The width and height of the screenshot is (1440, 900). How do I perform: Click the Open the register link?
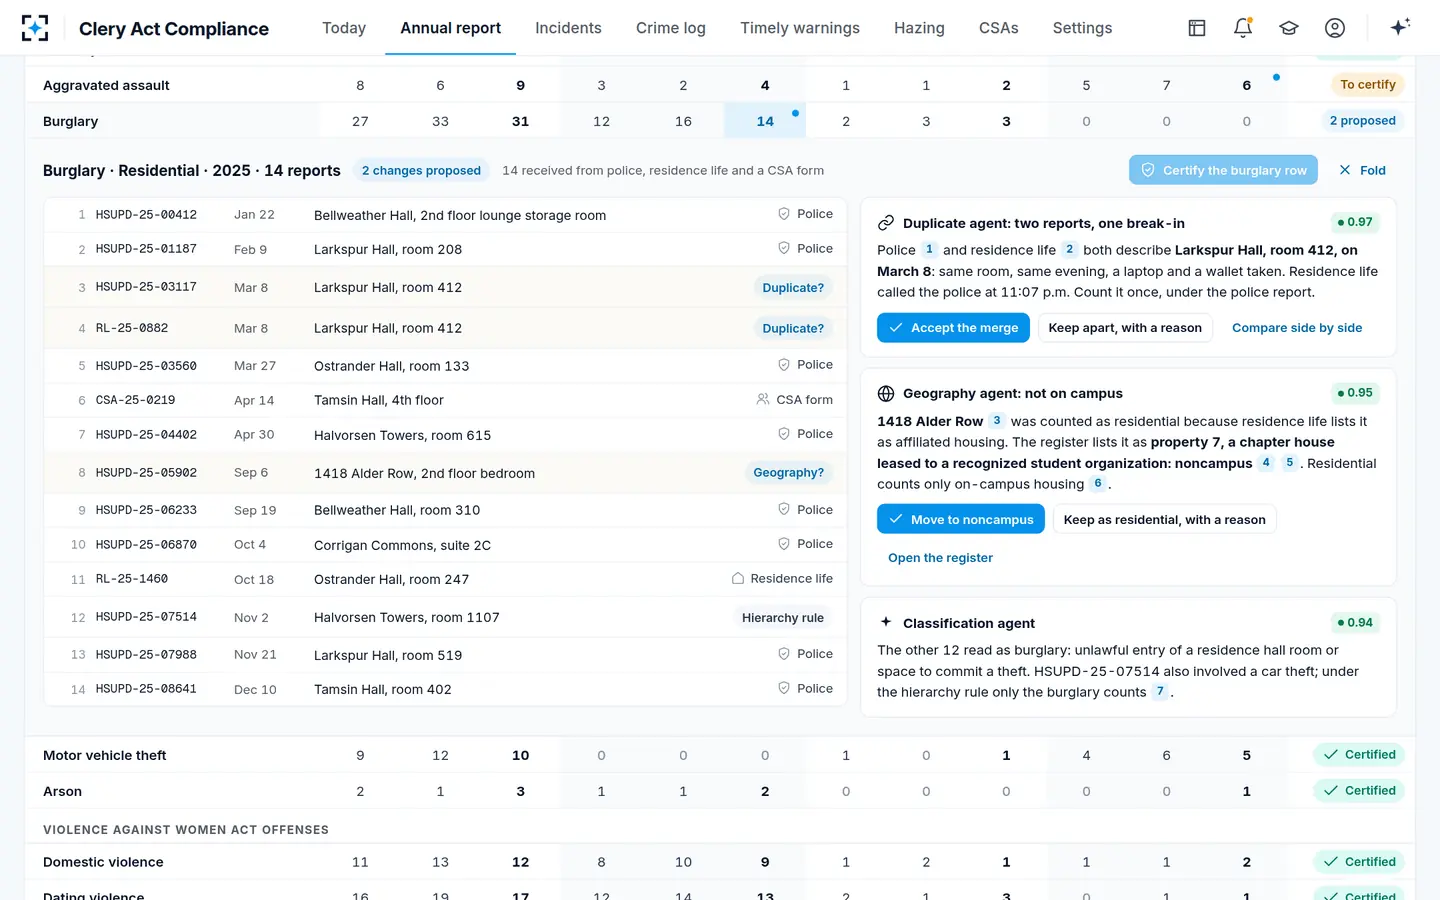pos(940,558)
